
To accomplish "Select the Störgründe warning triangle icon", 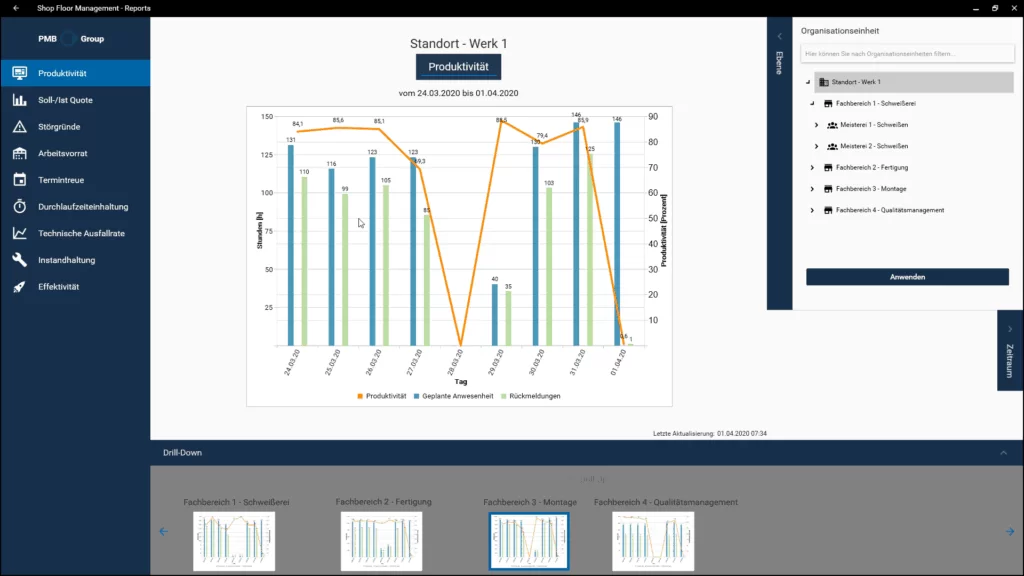I will [x=19, y=127].
